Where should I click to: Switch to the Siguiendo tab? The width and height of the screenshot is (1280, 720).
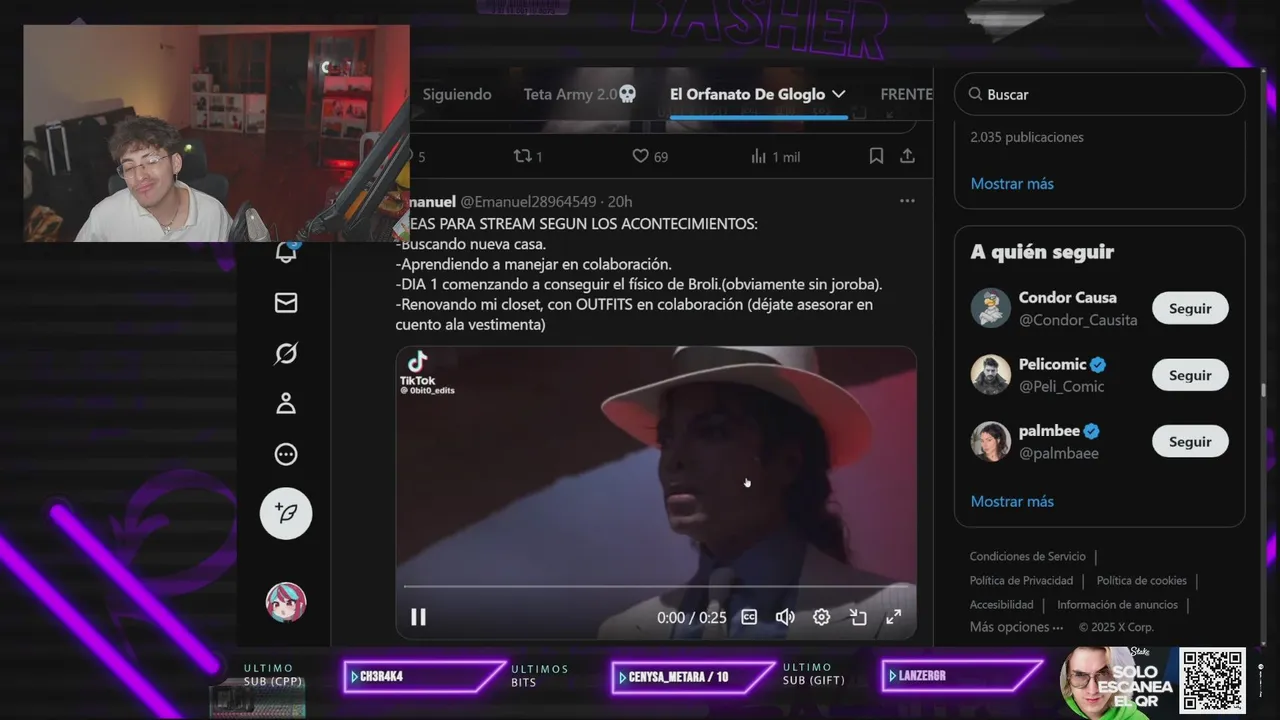pyautogui.click(x=457, y=94)
